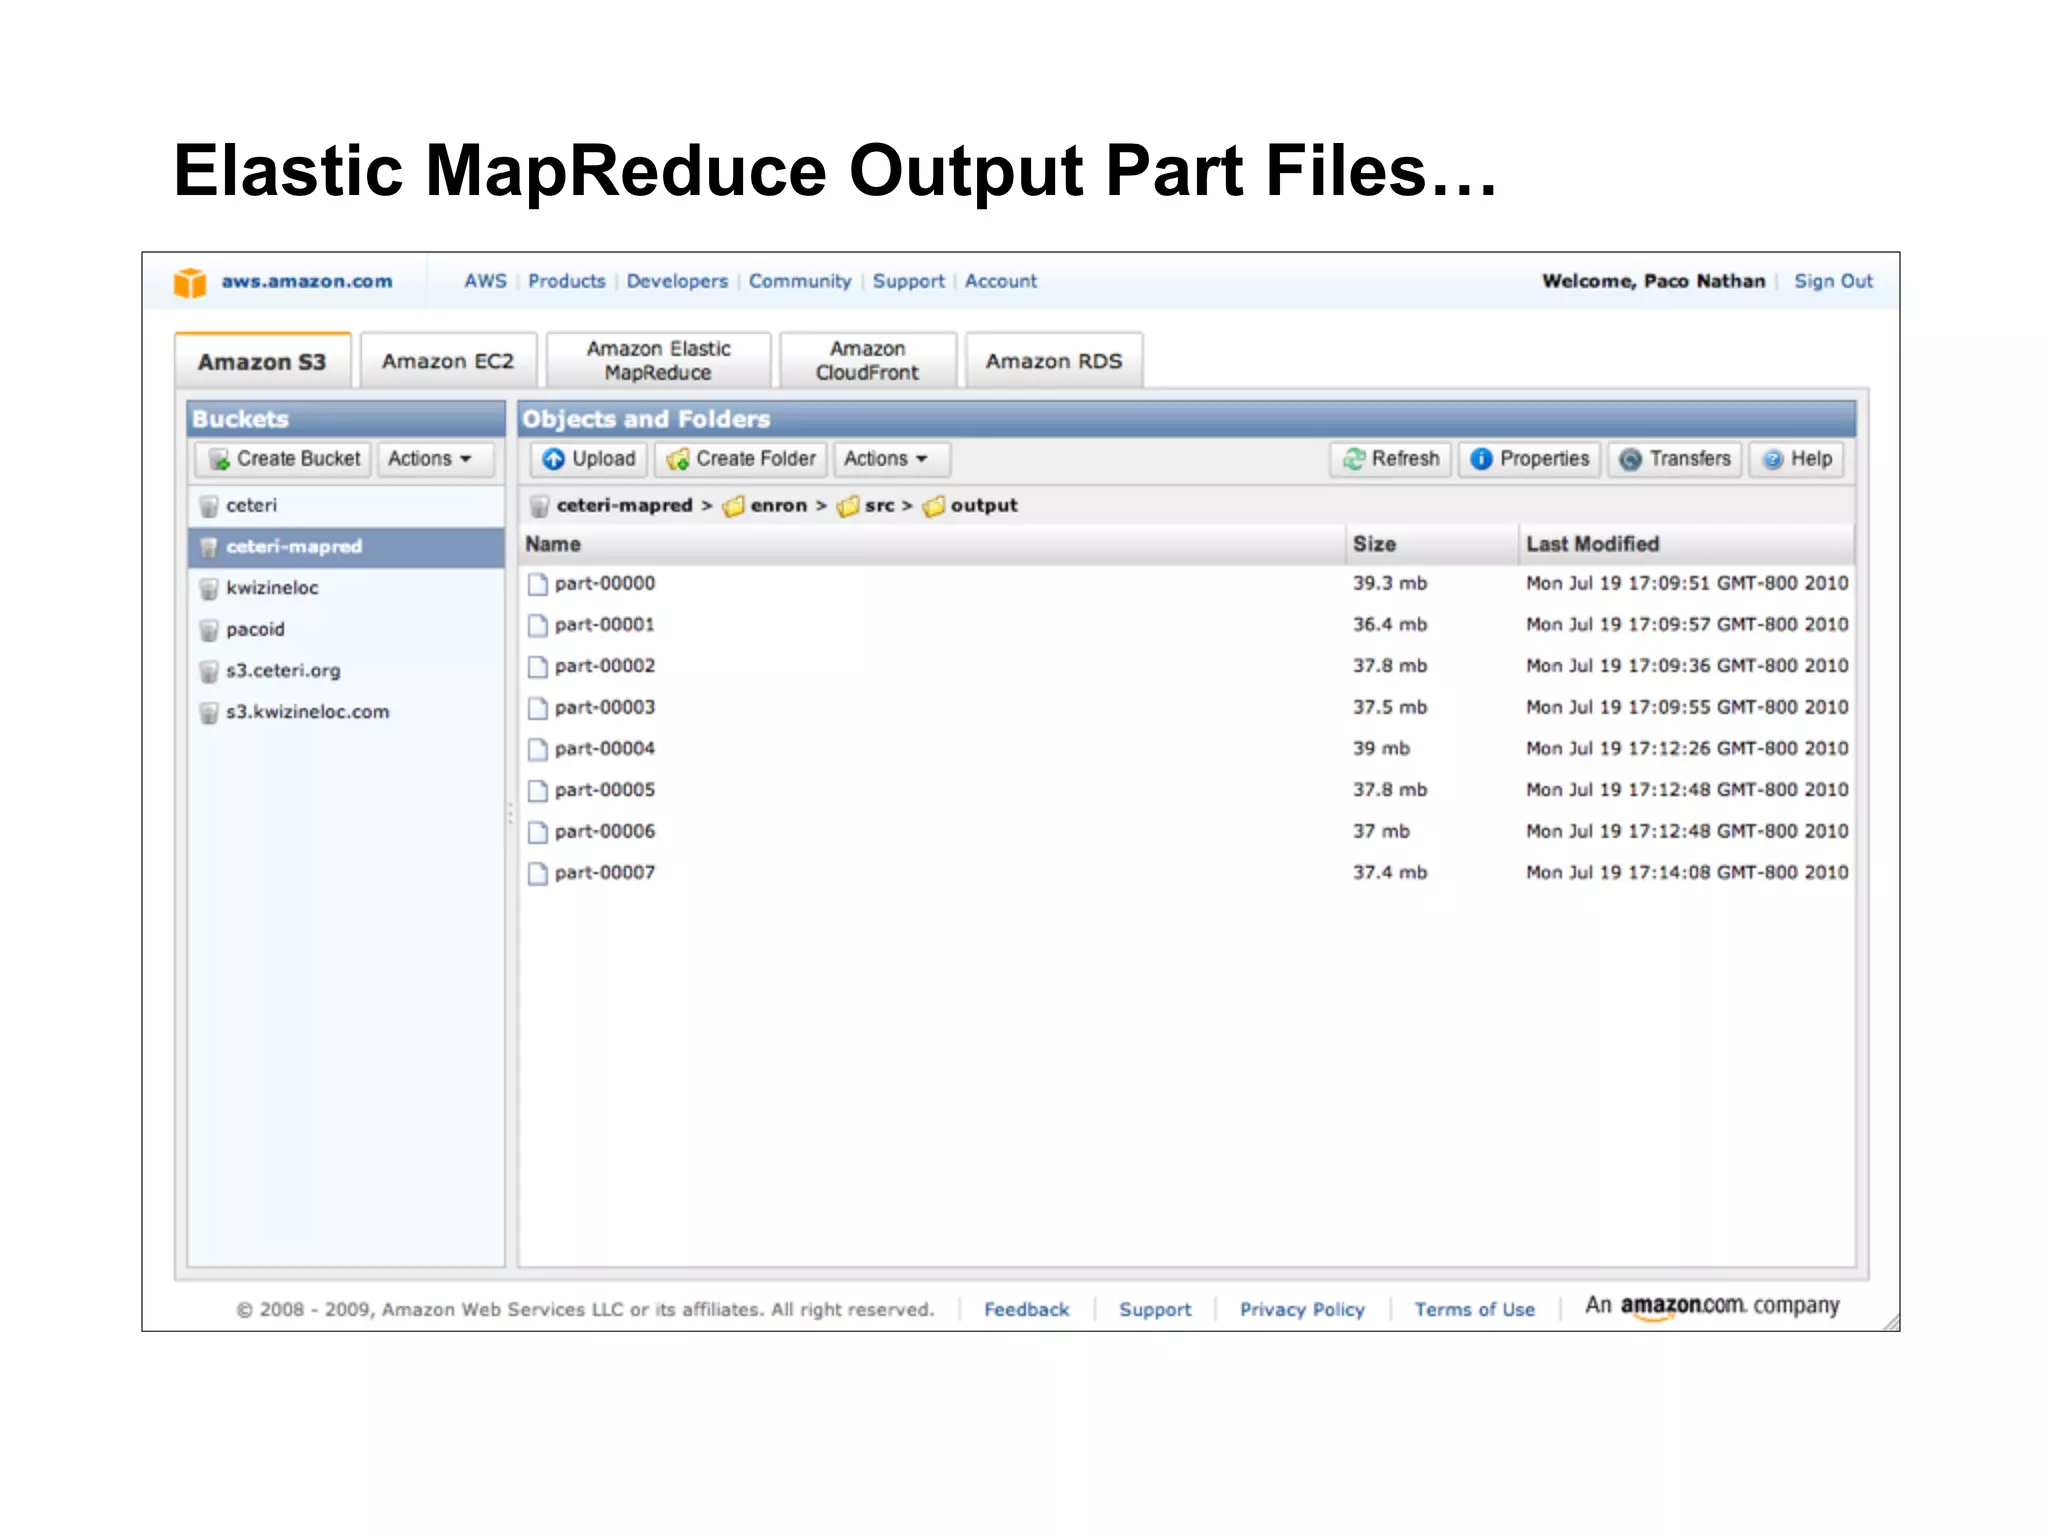Click the enron breadcrumb text

778,507
